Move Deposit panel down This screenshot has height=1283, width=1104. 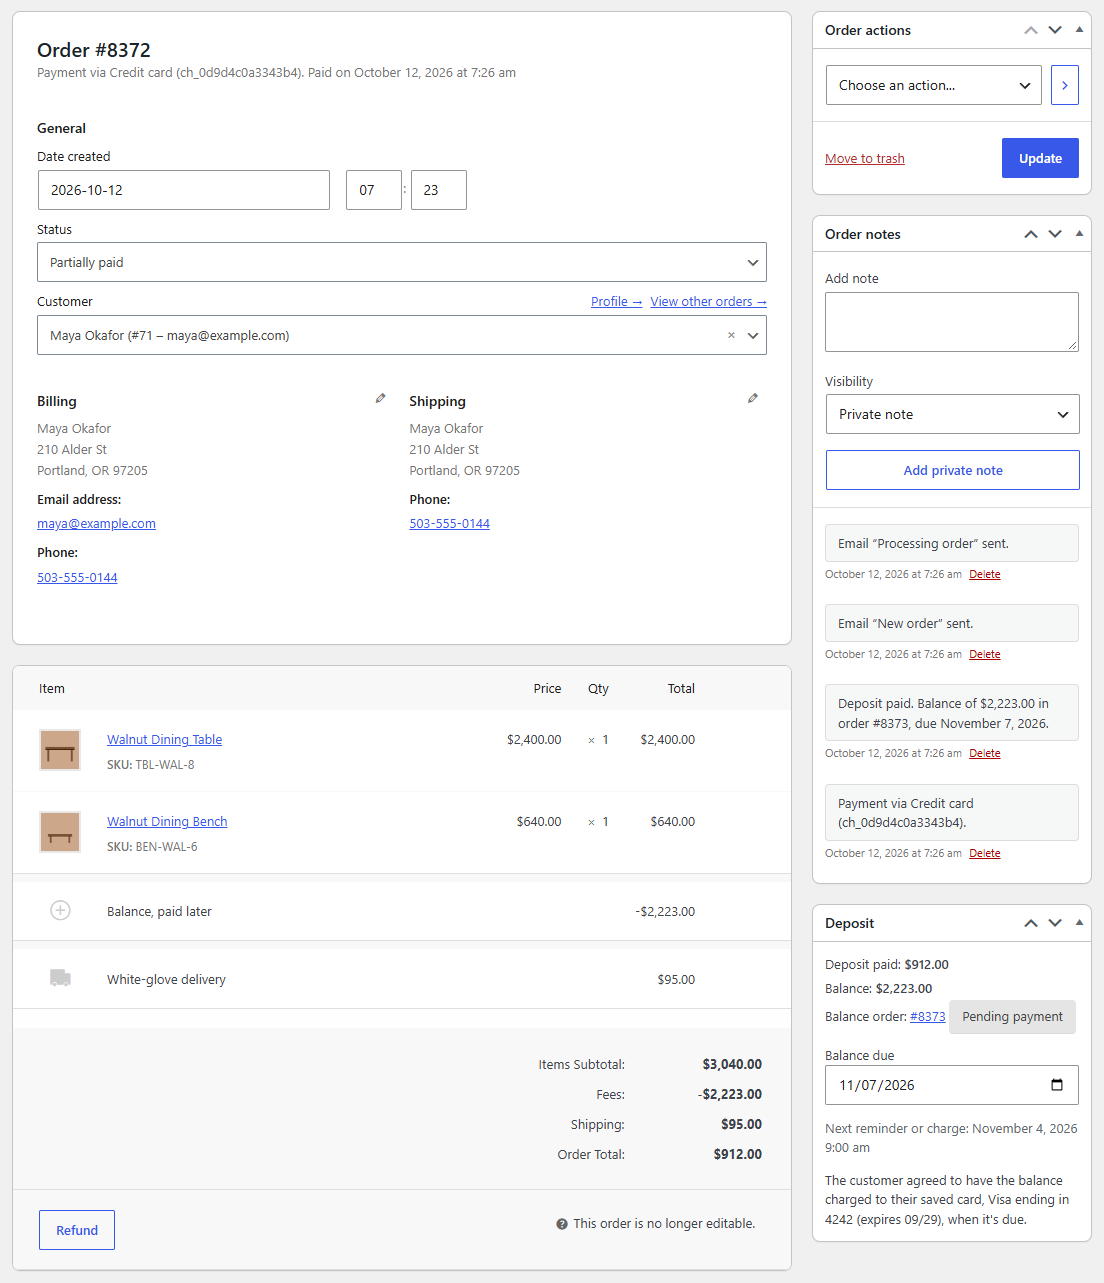pyautogui.click(x=1055, y=923)
